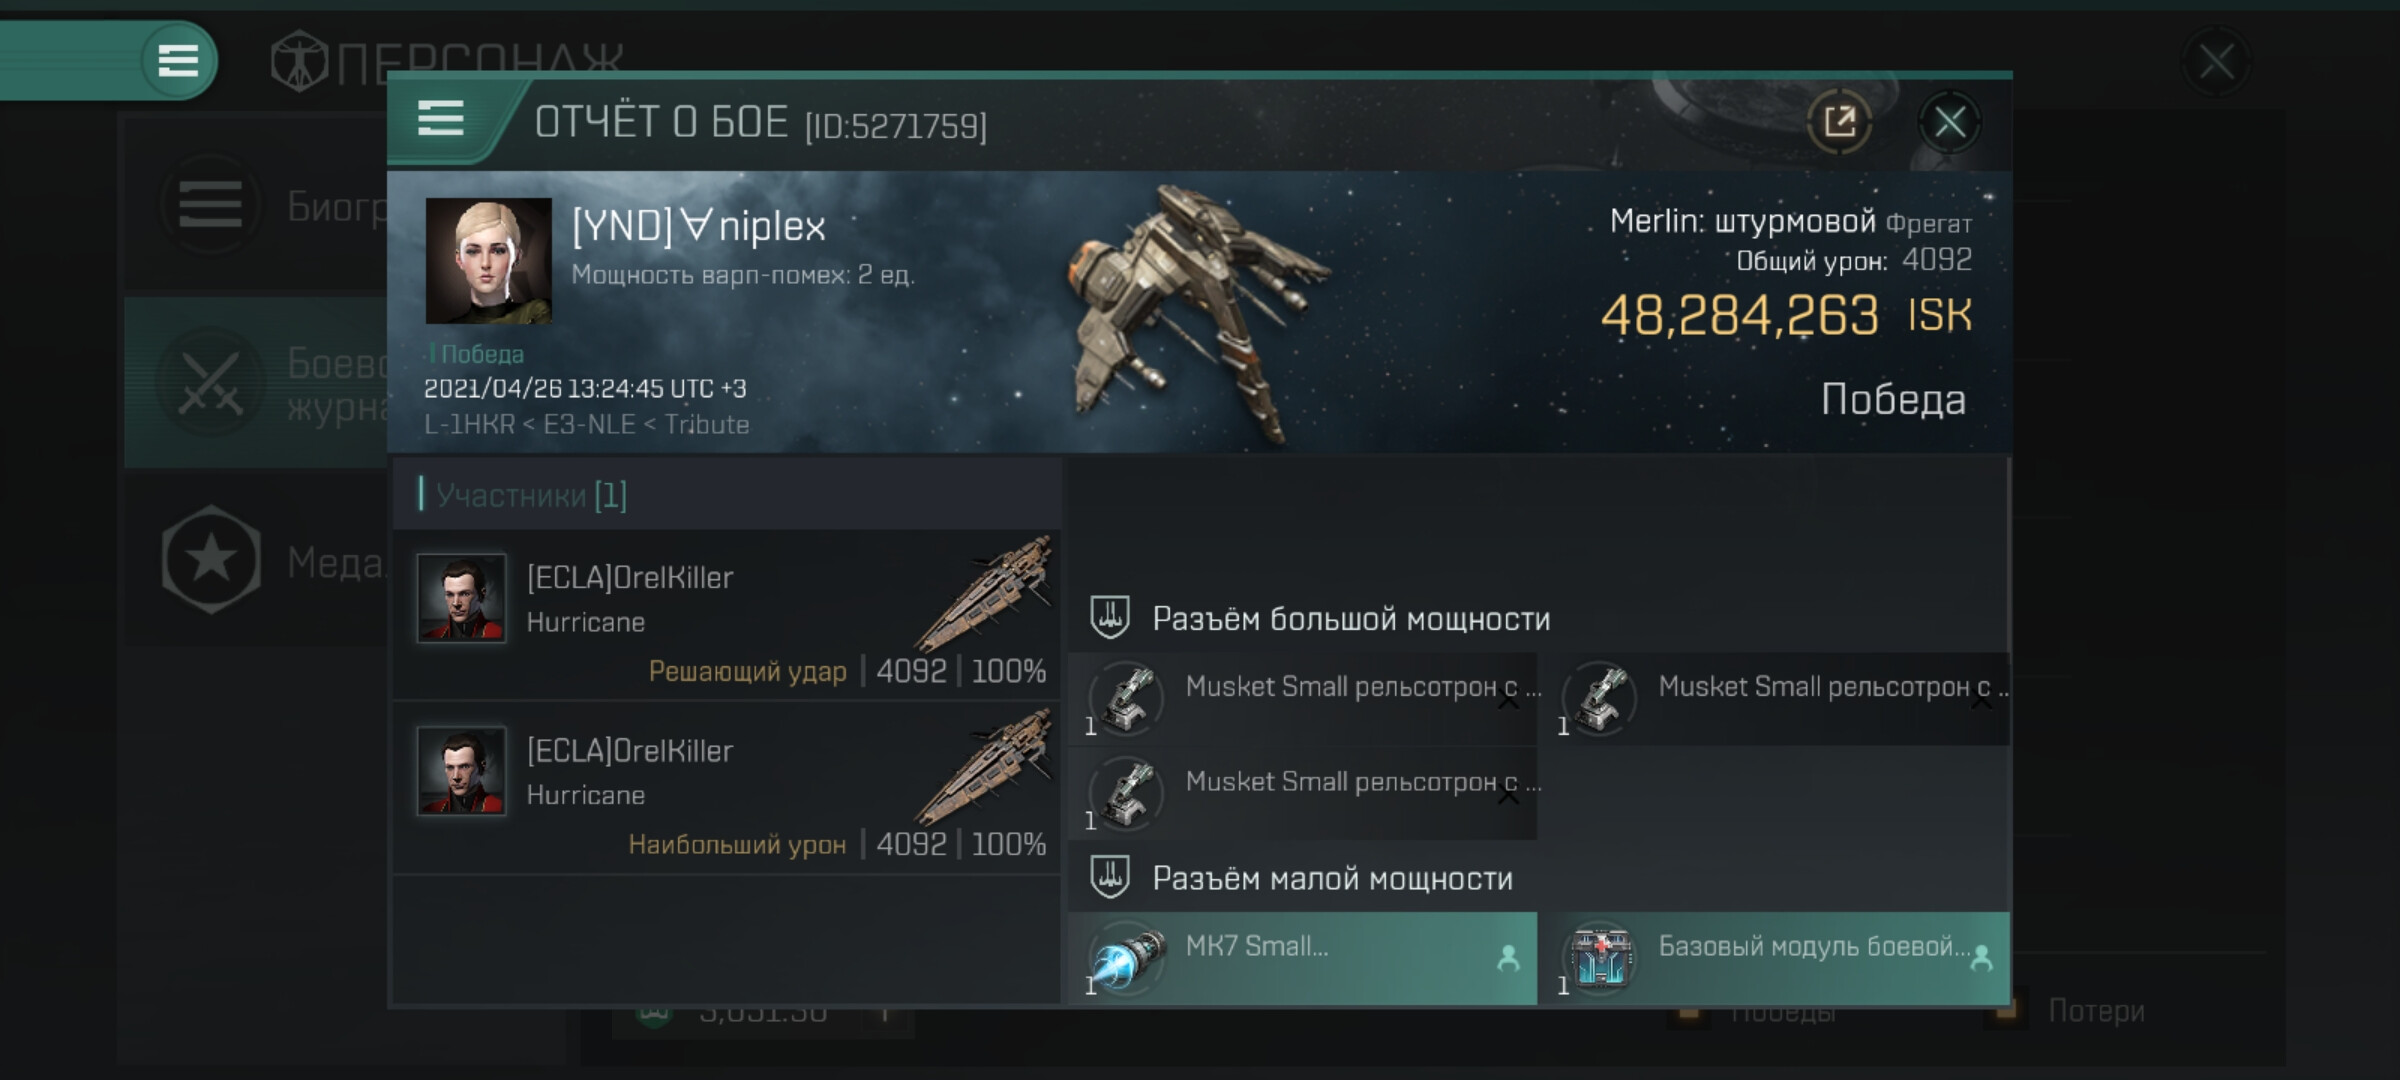2400x1080 pixels.
Task: Select OrelKiller entry marked Наибольший урон
Action: coord(728,788)
